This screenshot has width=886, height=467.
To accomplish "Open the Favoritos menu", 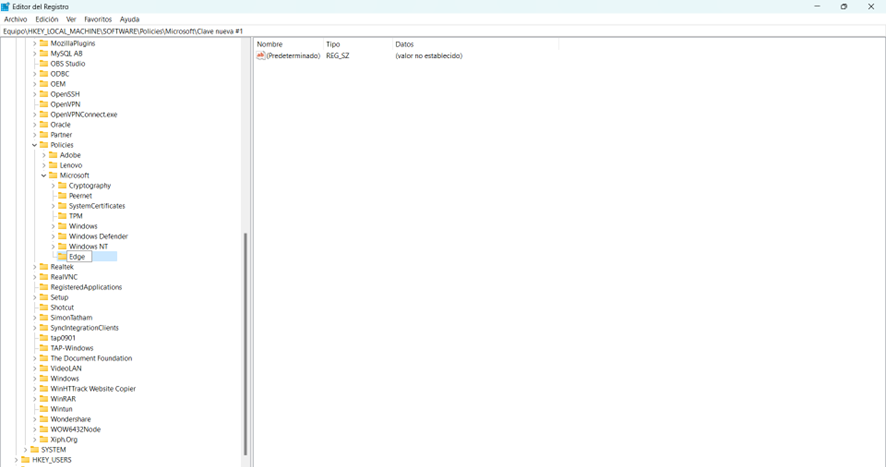I will click(98, 19).
